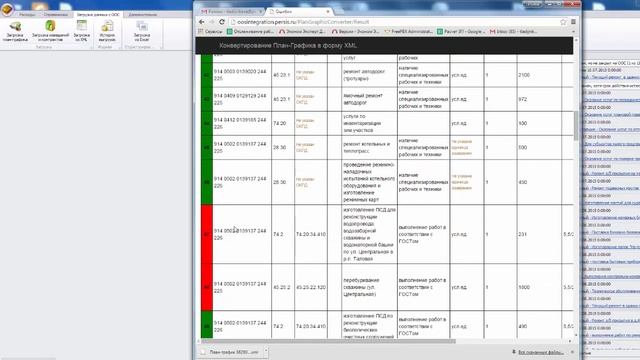Click the horizontal scrollbar of the table
Screen dimensions: 640x360
[x=329, y=341]
